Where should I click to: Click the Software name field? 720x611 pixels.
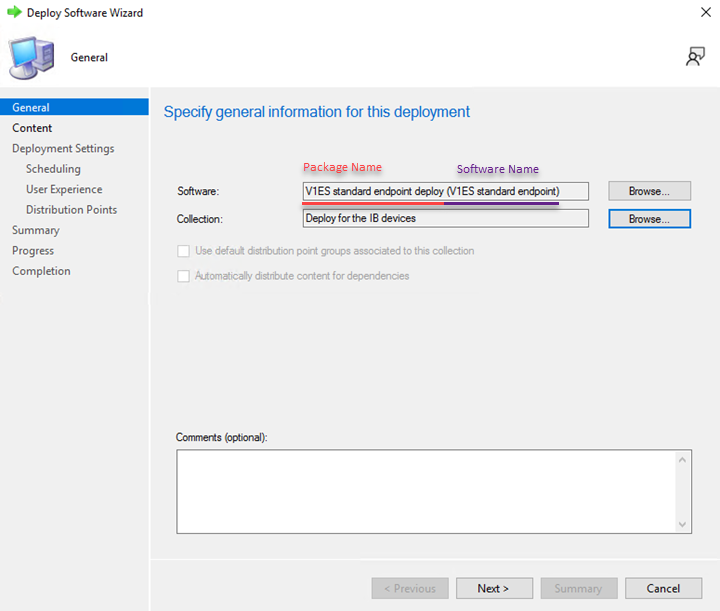click(x=446, y=191)
